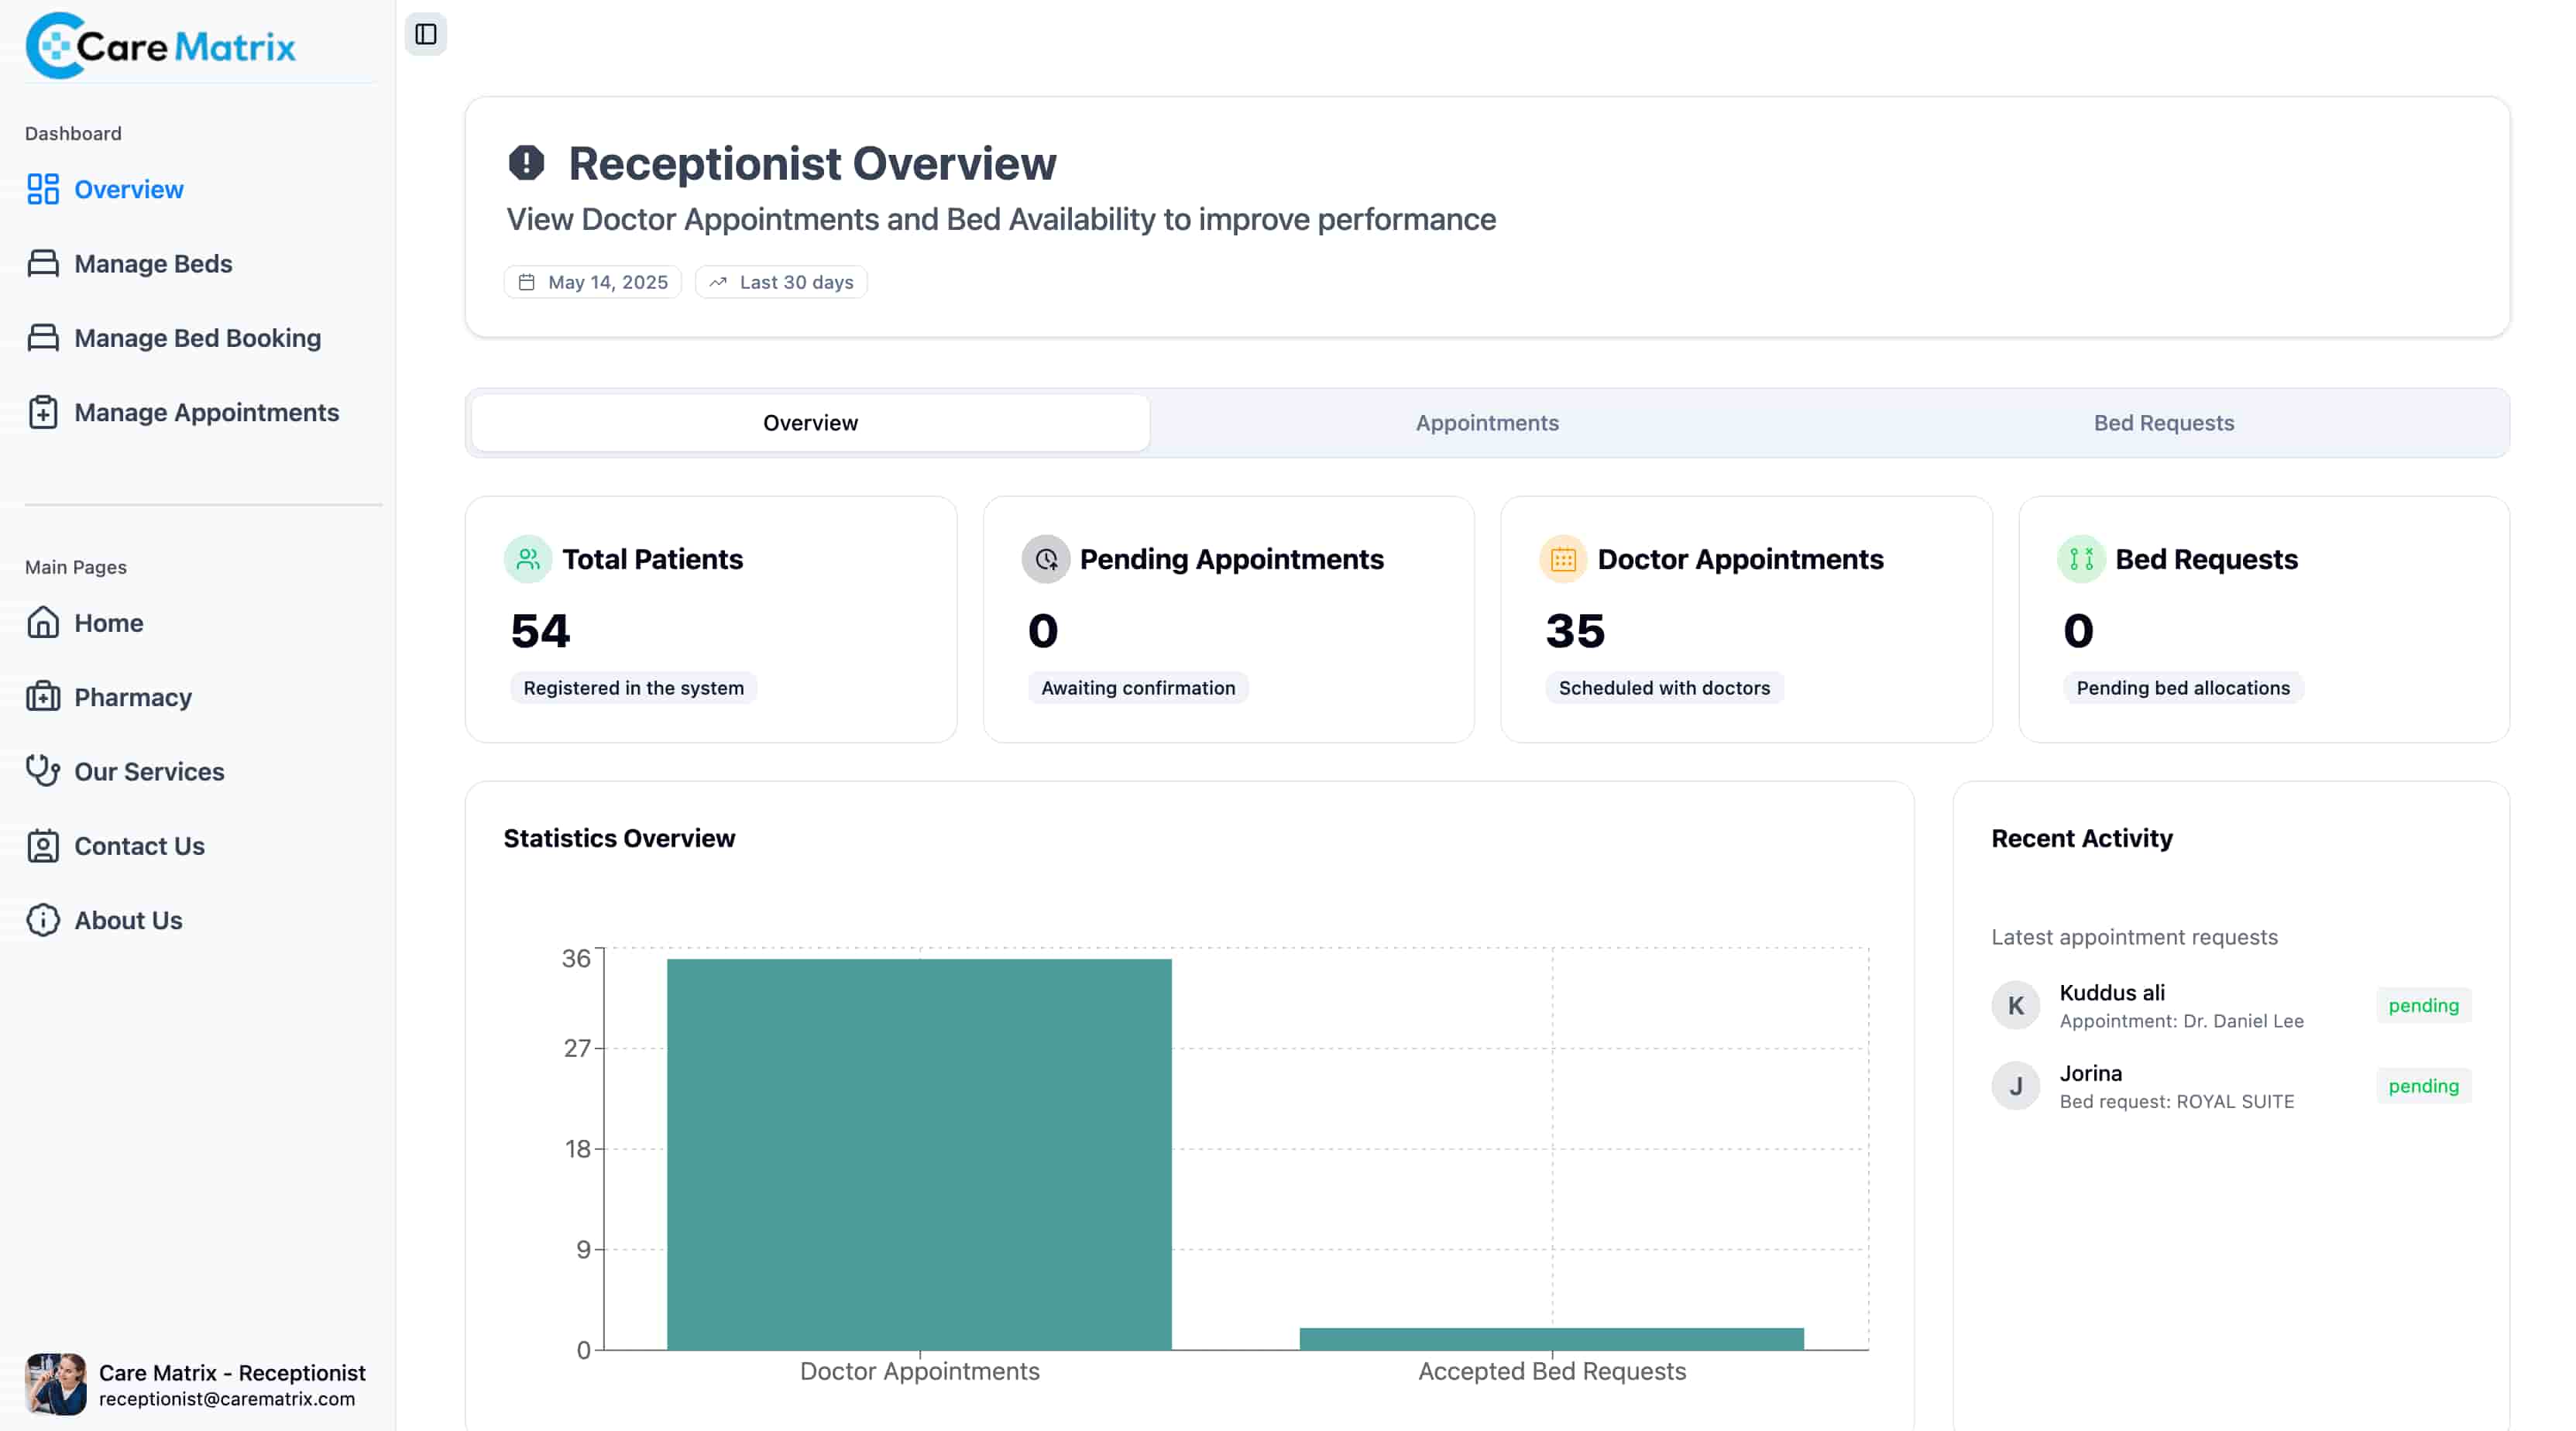Click the Accepted Bed Requests chart bar
This screenshot has width=2576, height=1431.
tap(1552, 1339)
